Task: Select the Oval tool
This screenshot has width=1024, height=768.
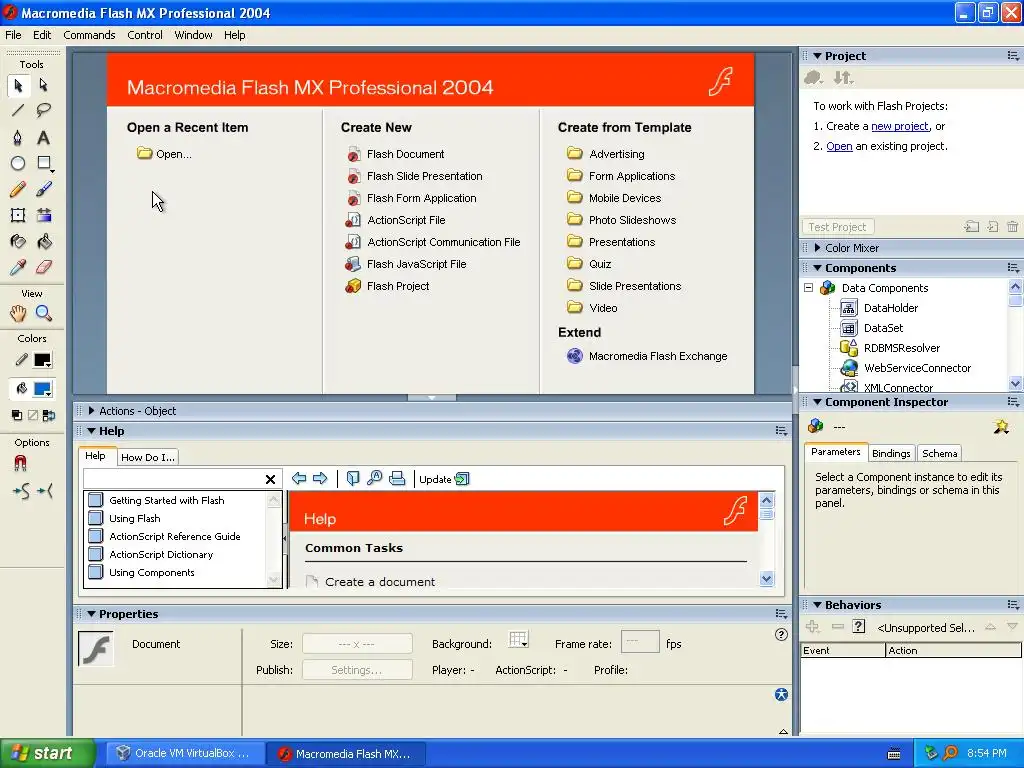Action: click(x=18, y=163)
